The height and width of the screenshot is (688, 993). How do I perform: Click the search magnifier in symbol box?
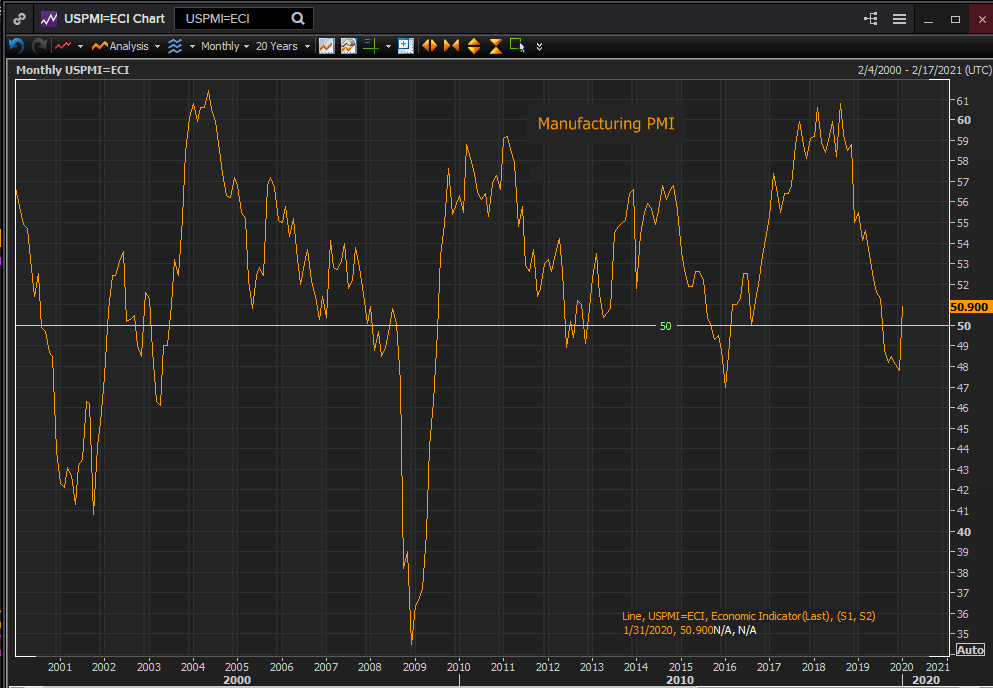click(298, 18)
